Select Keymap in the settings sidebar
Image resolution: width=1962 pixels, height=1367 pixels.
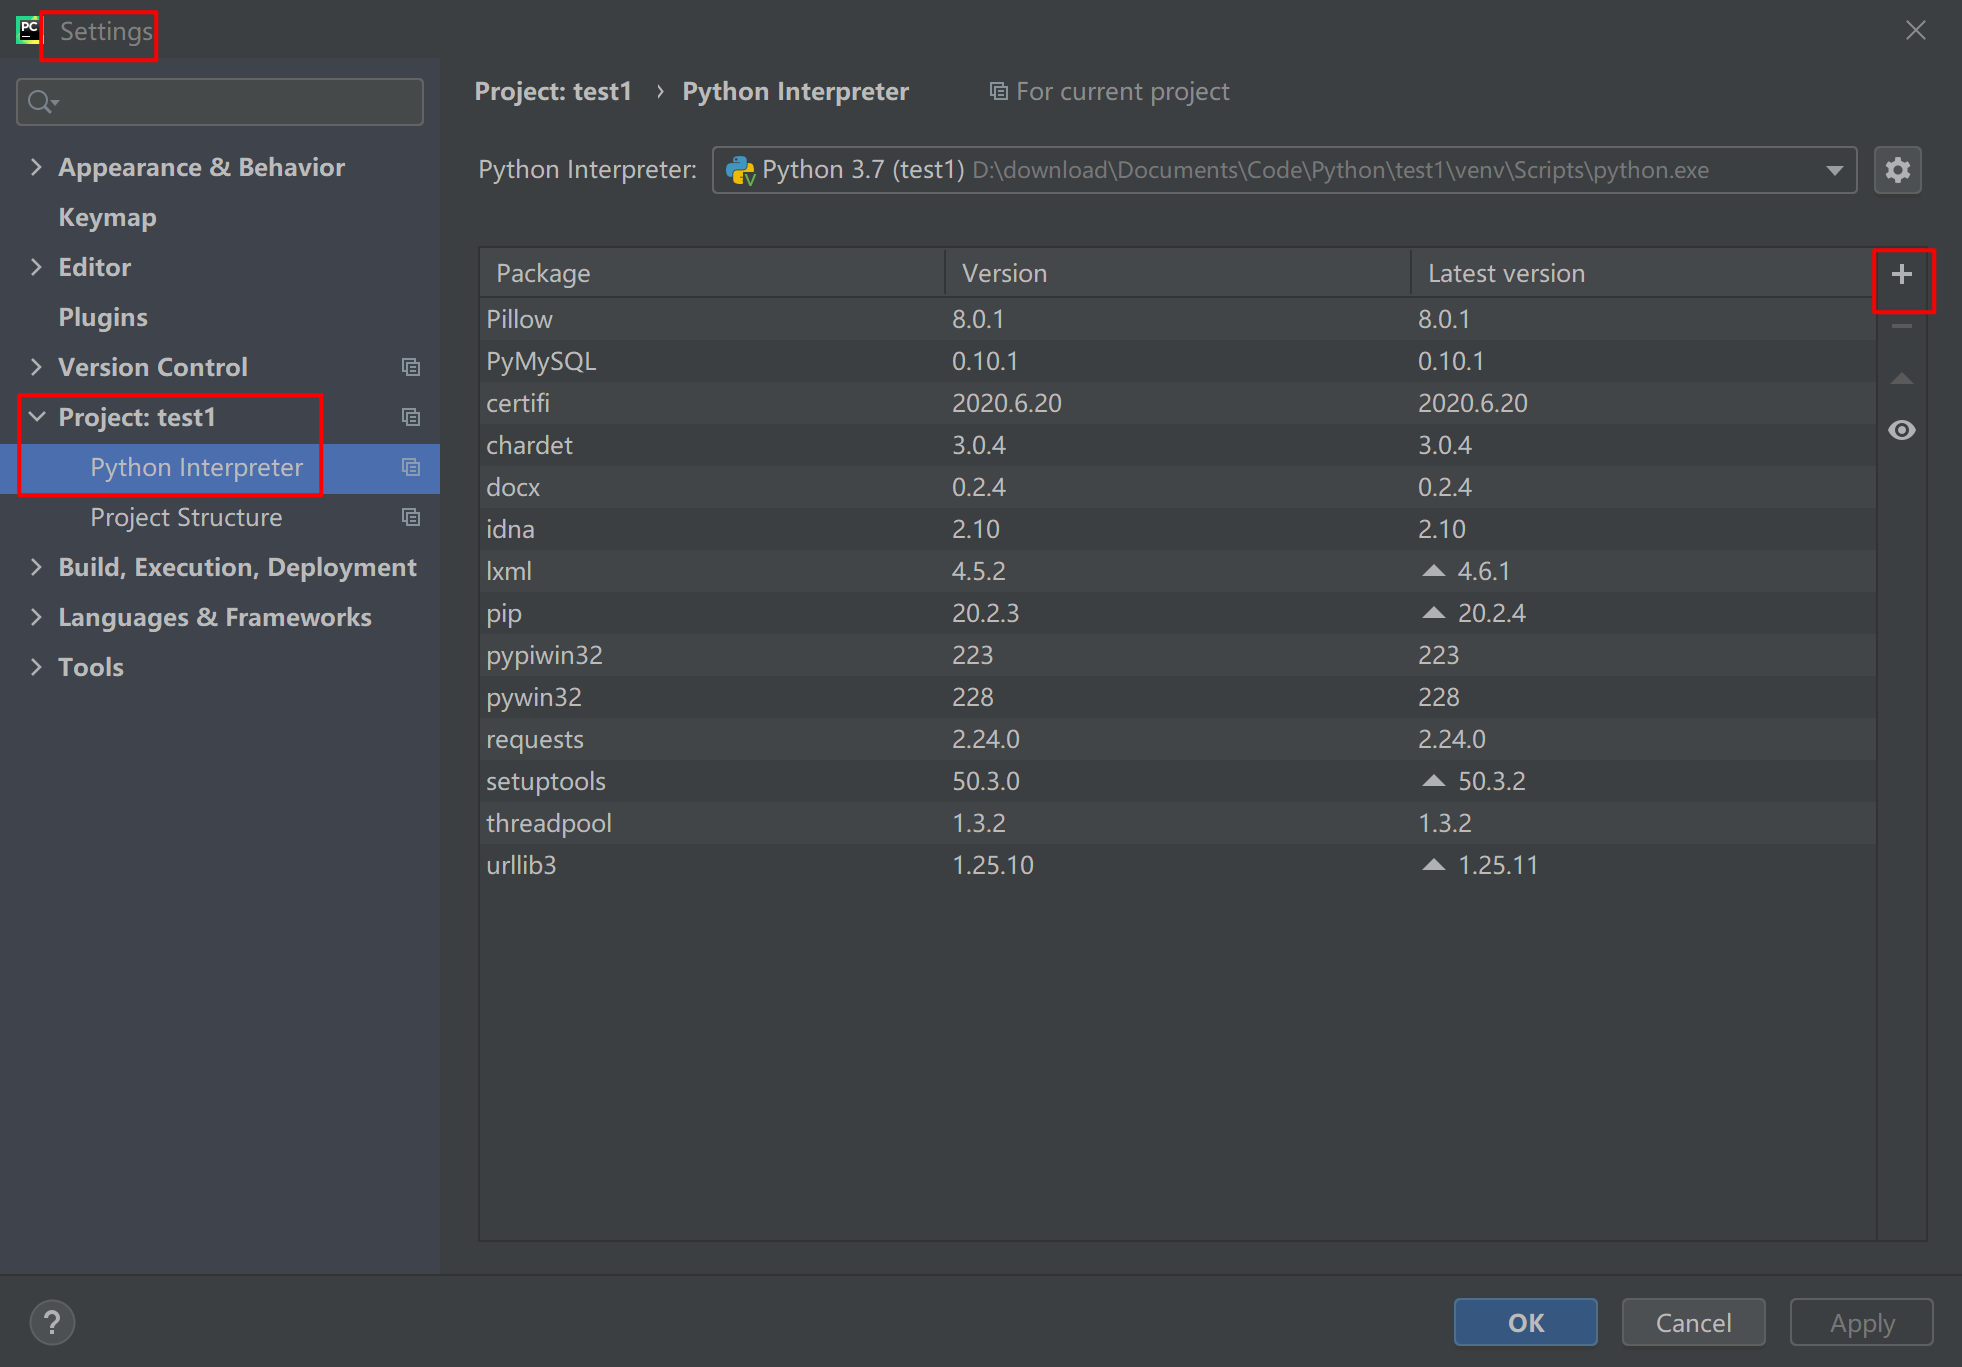pos(107,217)
